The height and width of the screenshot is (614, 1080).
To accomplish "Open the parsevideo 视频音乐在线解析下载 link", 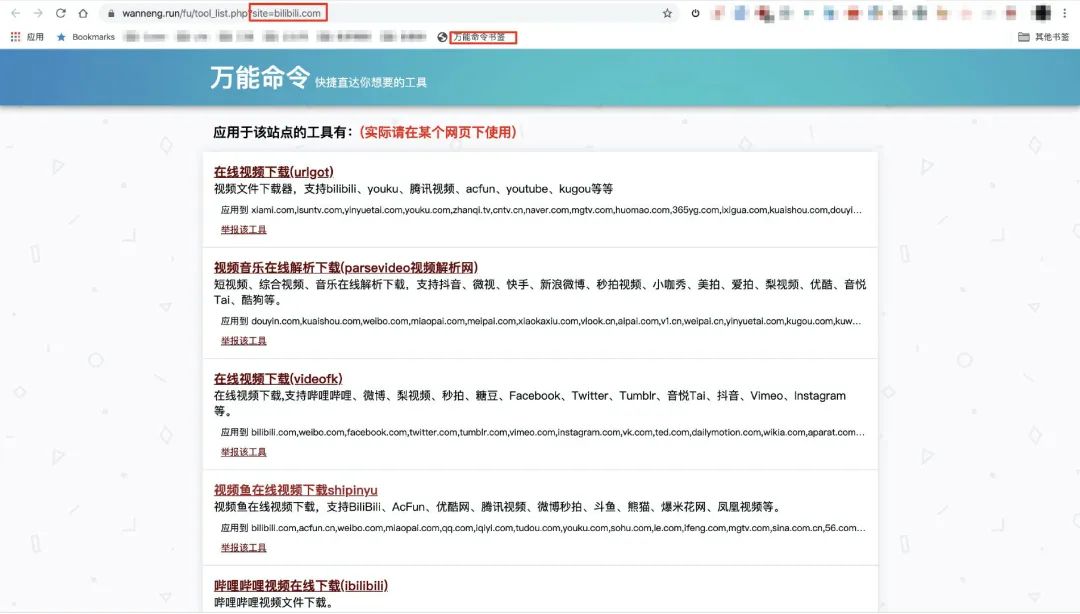I will tap(346, 266).
